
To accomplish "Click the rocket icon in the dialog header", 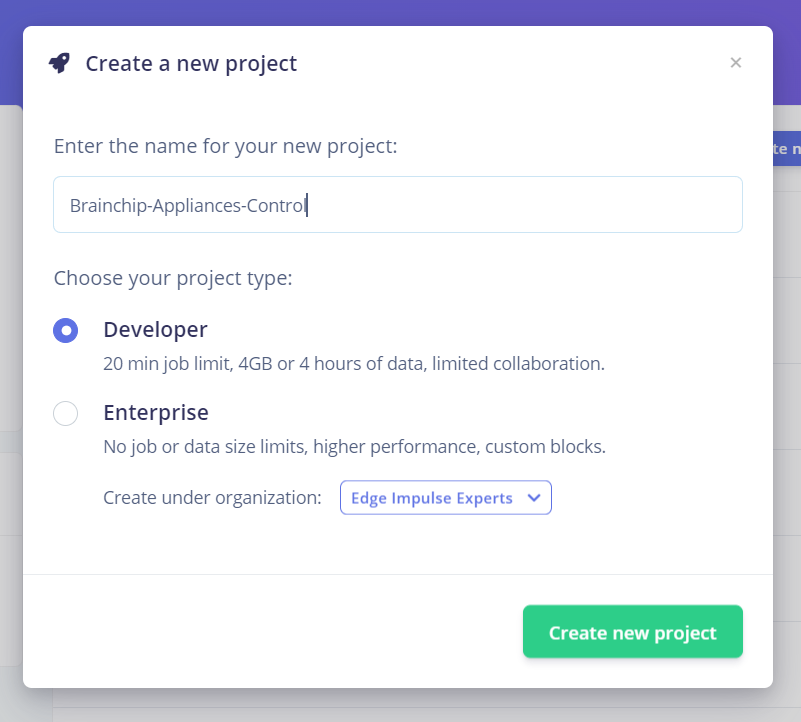I will tap(59, 63).
